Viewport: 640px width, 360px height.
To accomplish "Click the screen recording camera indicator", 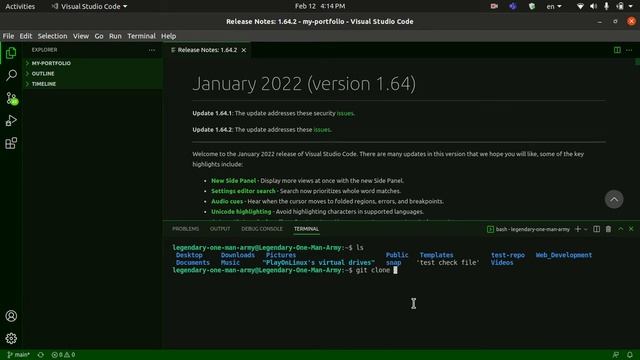I will click(494, 6).
